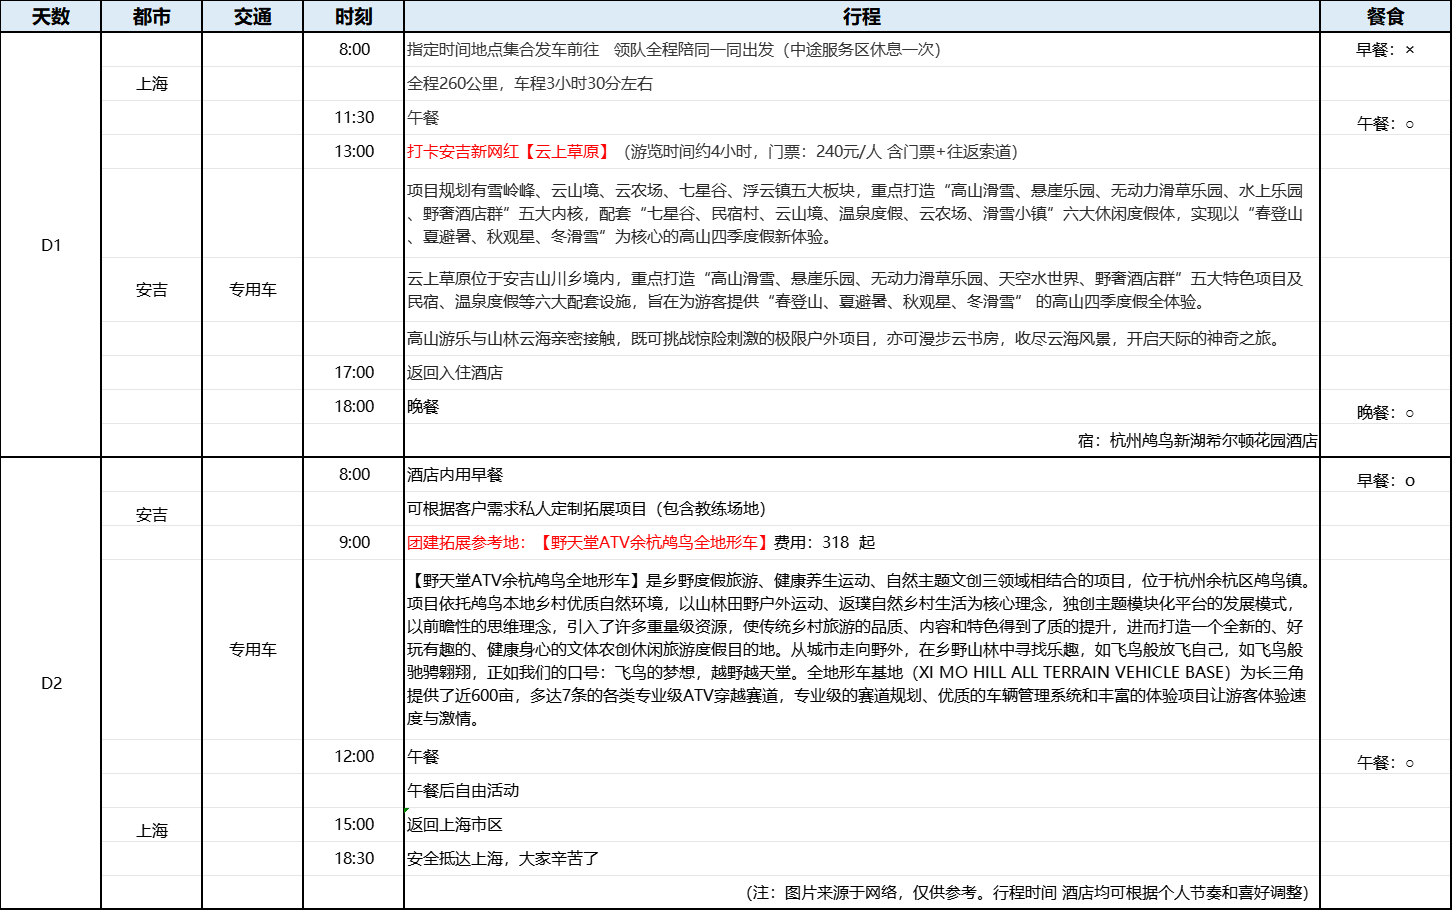The height and width of the screenshot is (910, 1452).
Task: Click the D1 day cell
Action: (x=51, y=245)
